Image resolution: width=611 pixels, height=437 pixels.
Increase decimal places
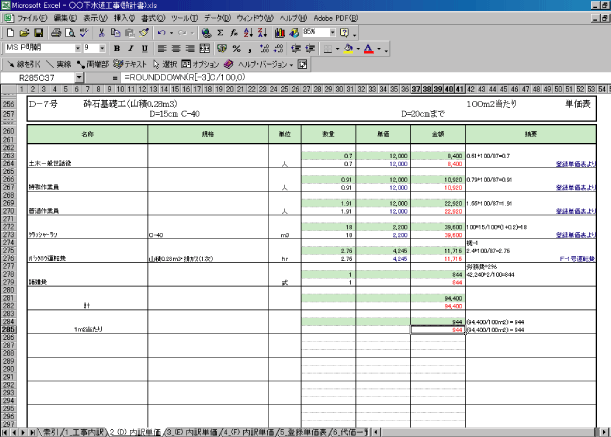265,49
